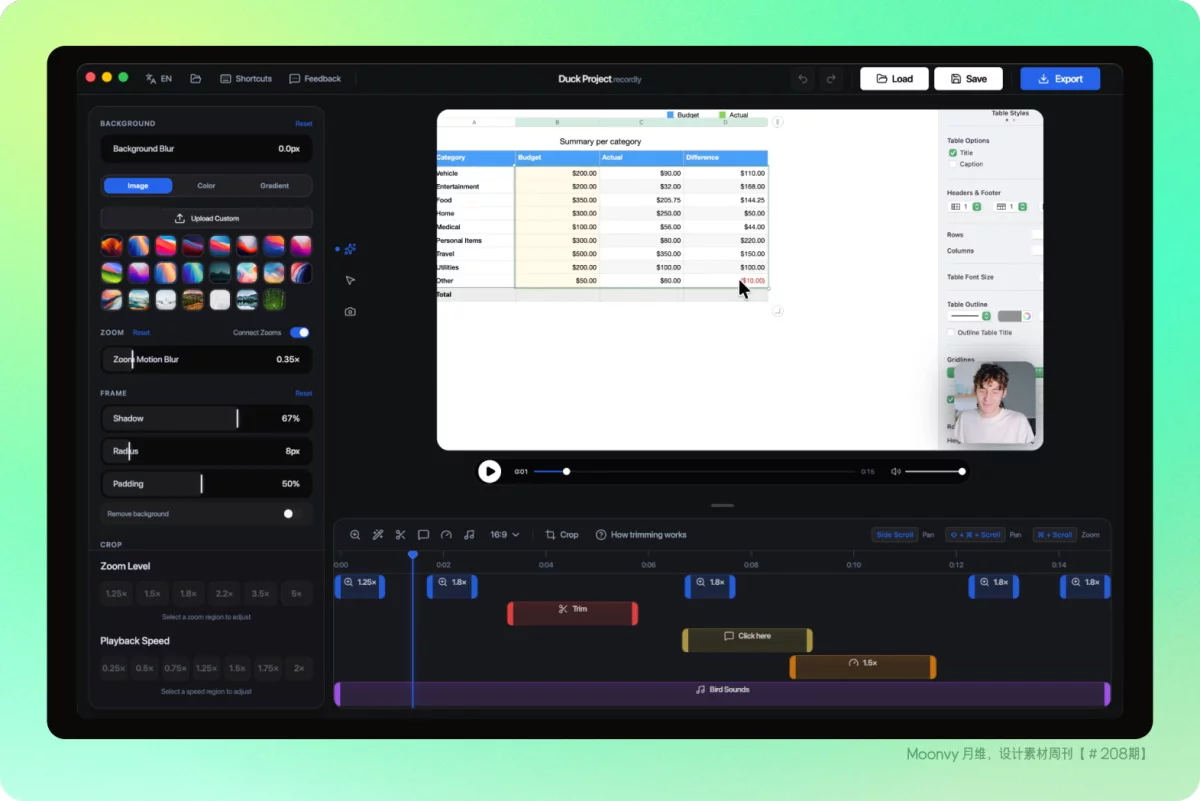Click the add zoom magnifier icon
The height and width of the screenshot is (801, 1200).
[355, 535]
